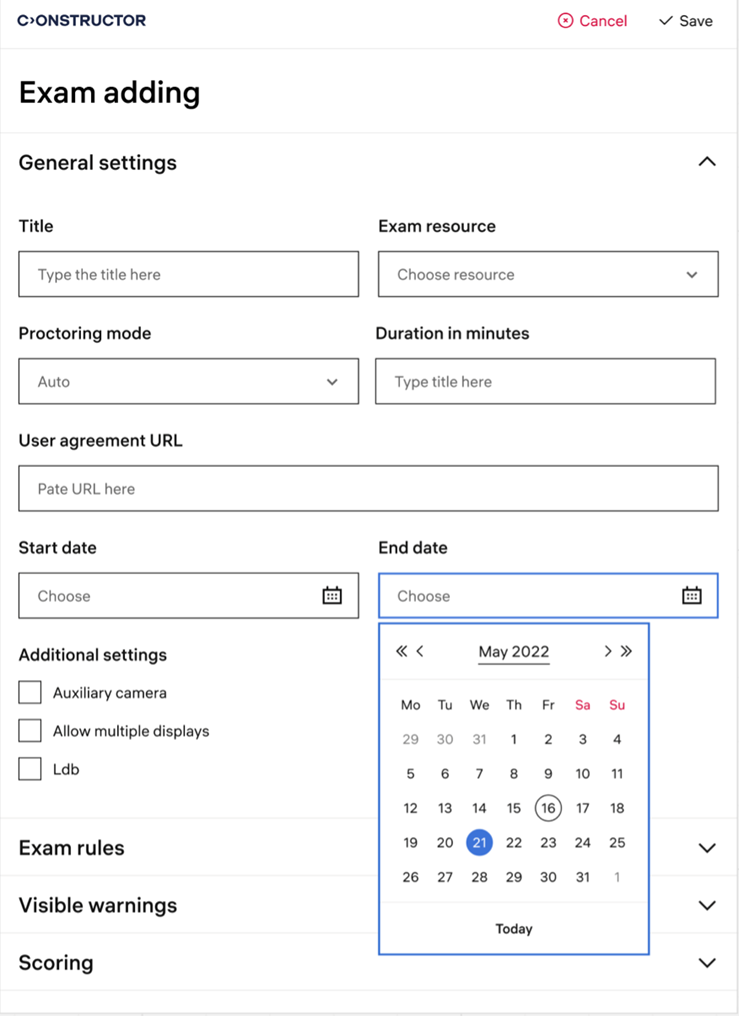
Task: Check Allow multiple displays option
Action: [x=30, y=731]
